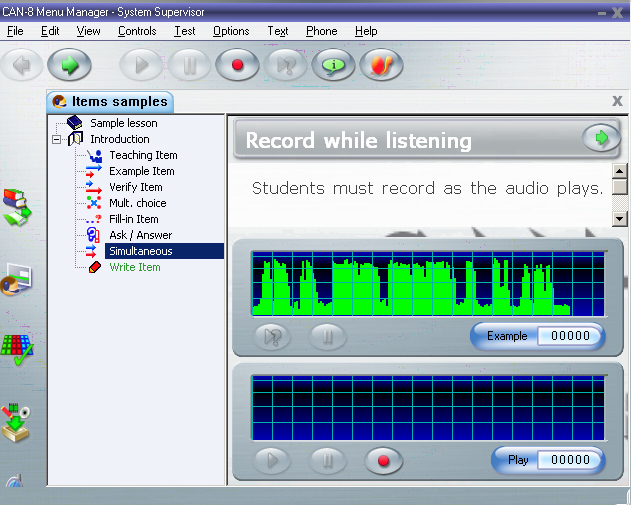This screenshot has height=505, width=631.
Task: Open the View menu
Action: tap(89, 31)
